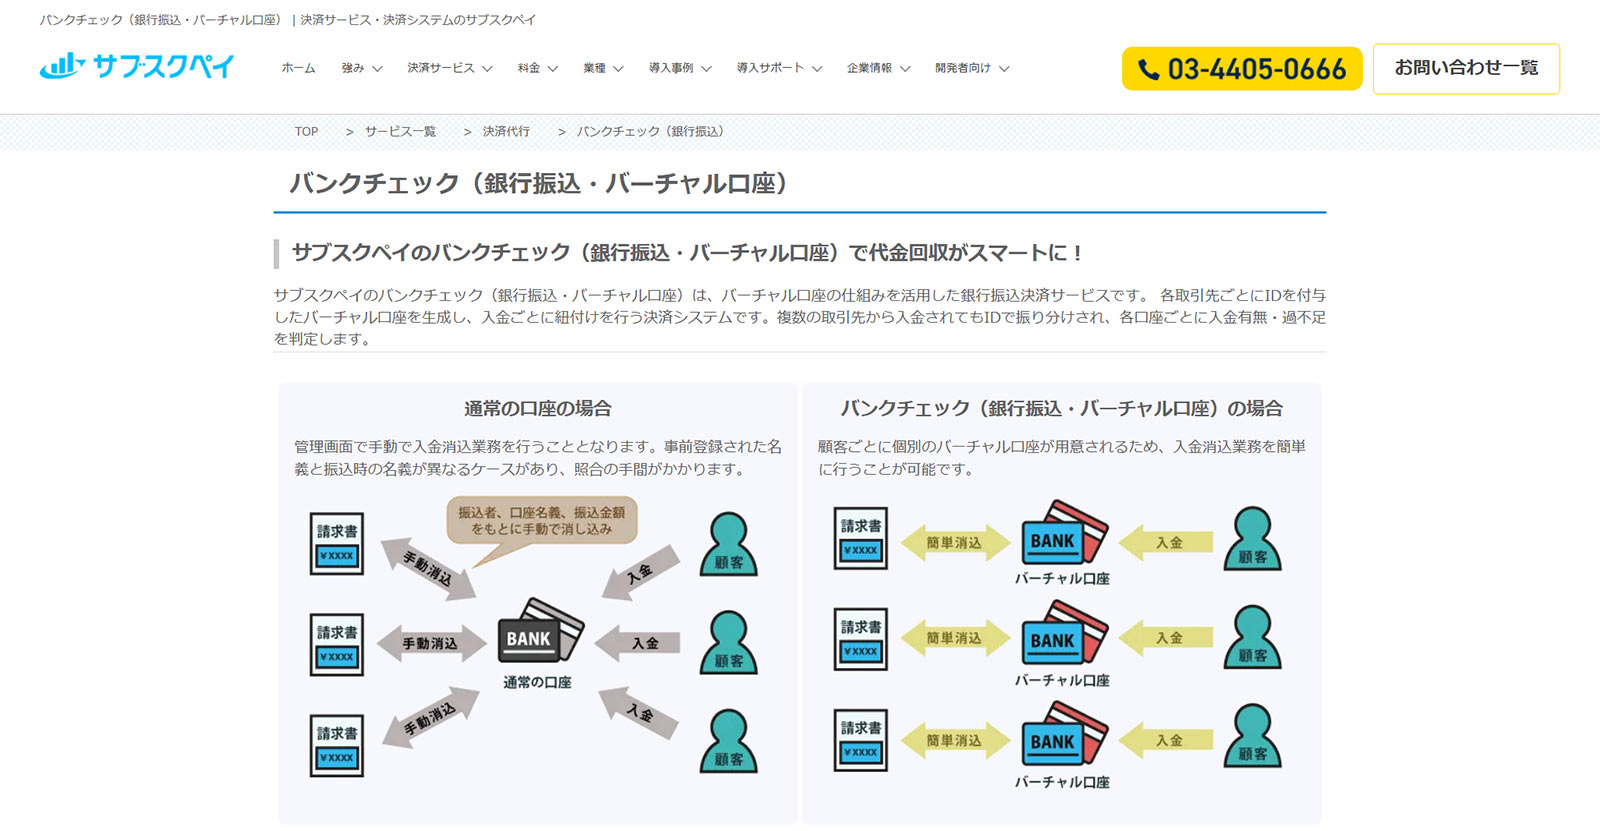The height and width of the screenshot is (831, 1600).
Task: Open the 業種 navigation menu
Action: [595, 68]
